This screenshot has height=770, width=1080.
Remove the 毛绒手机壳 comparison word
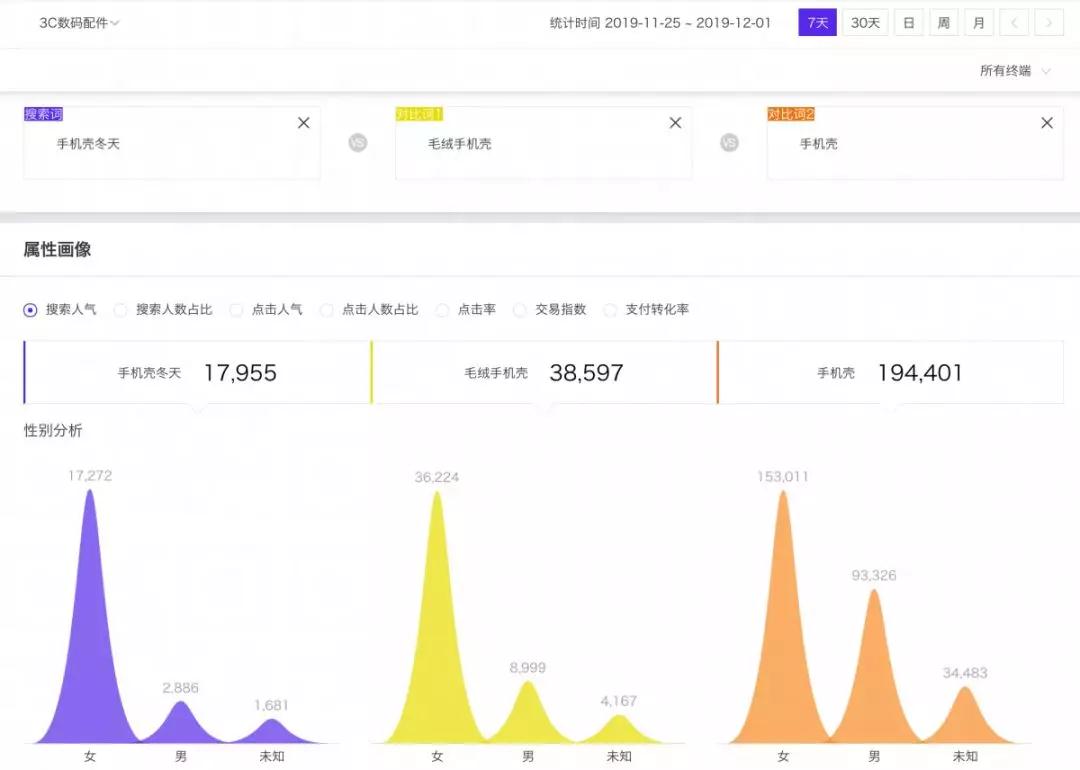[675, 123]
